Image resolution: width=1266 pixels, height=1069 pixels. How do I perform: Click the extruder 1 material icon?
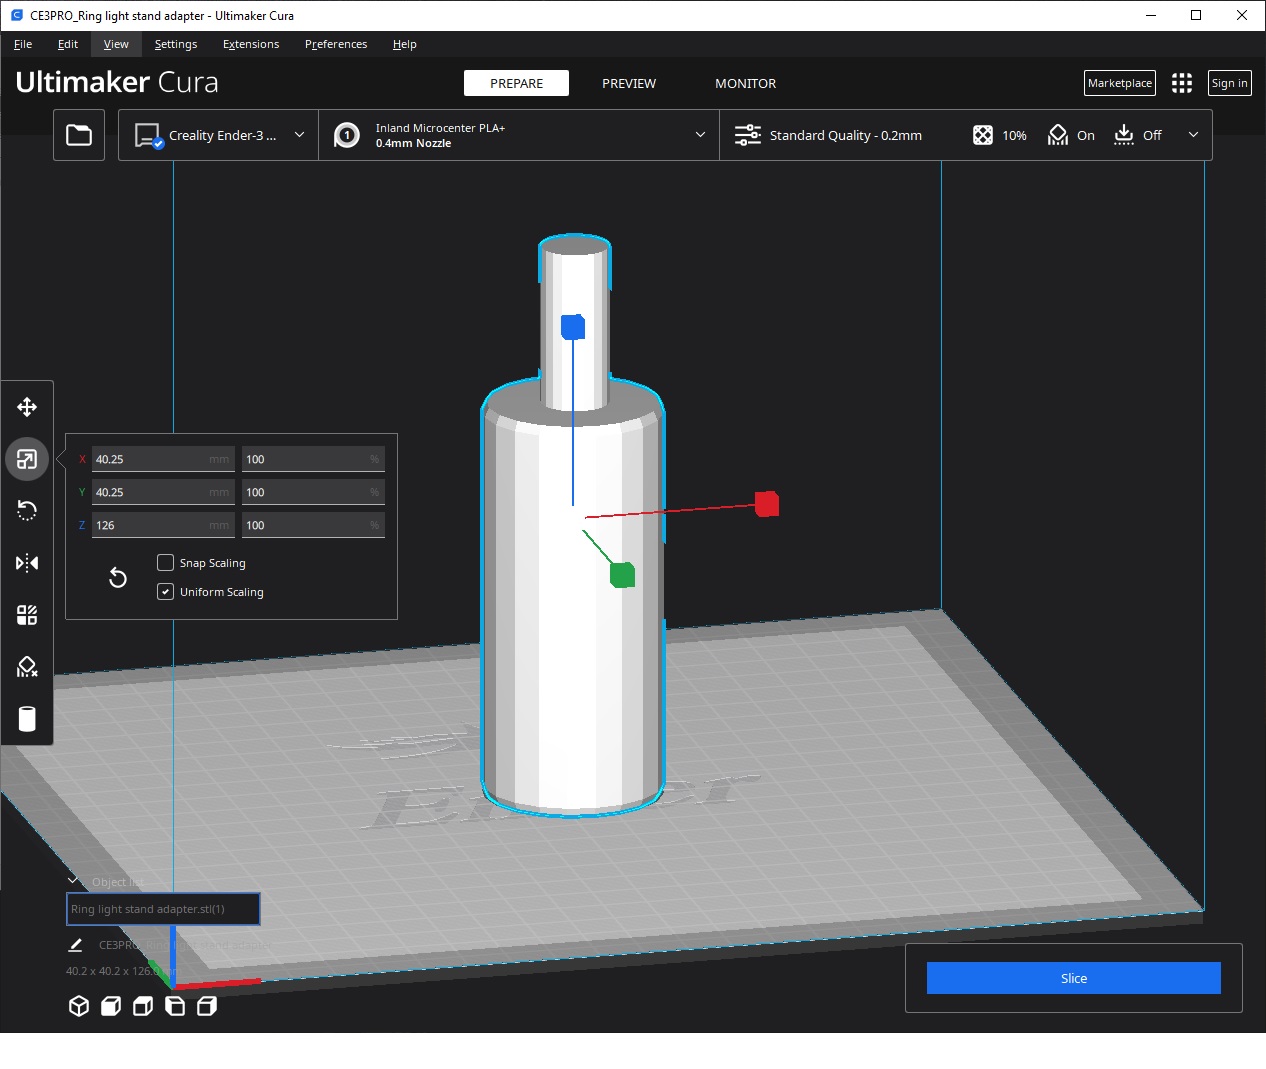(x=347, y=135)
